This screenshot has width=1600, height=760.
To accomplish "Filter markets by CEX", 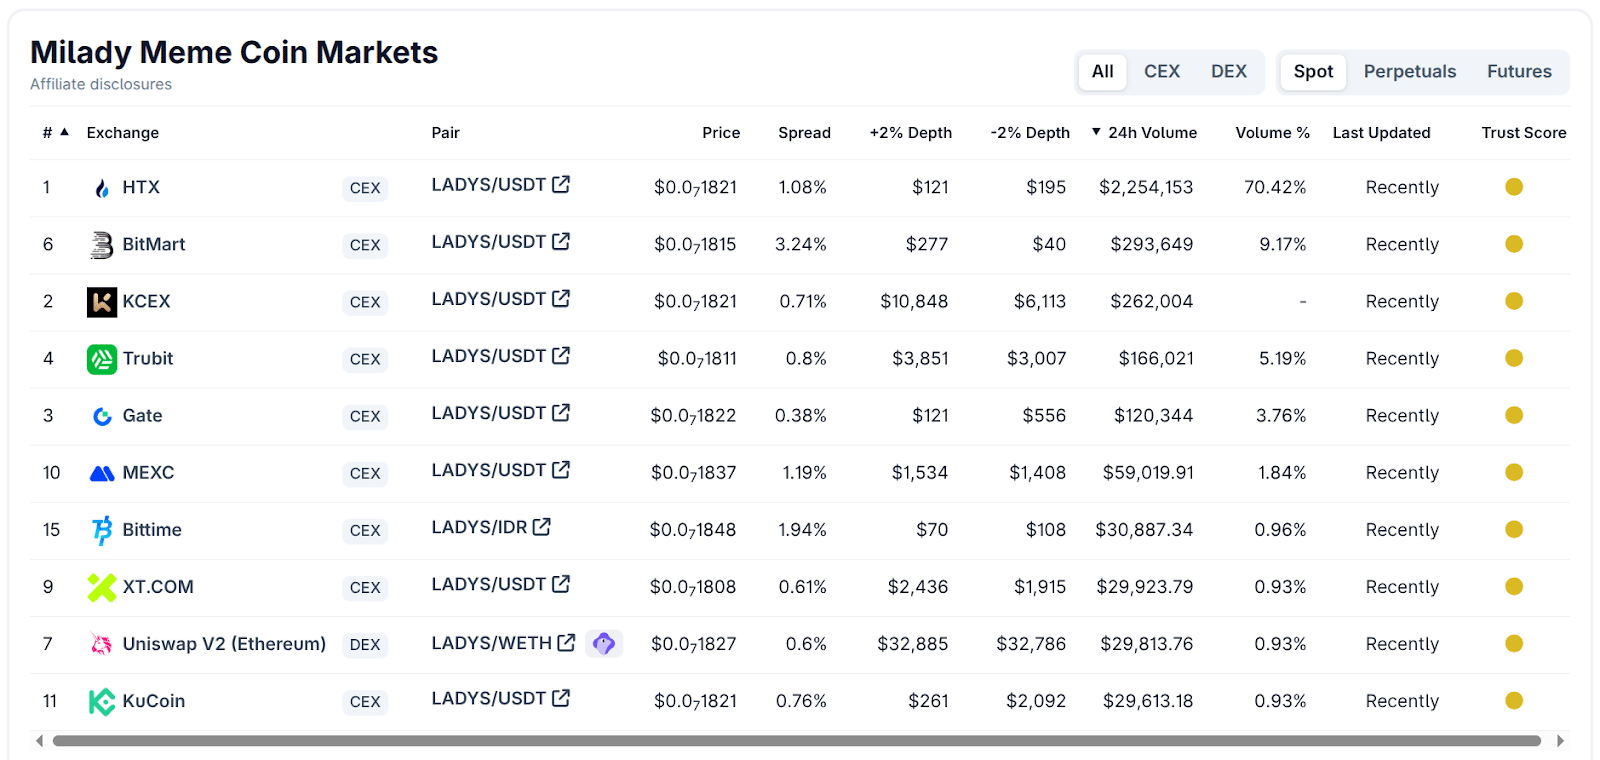I will pos(1162,72).
